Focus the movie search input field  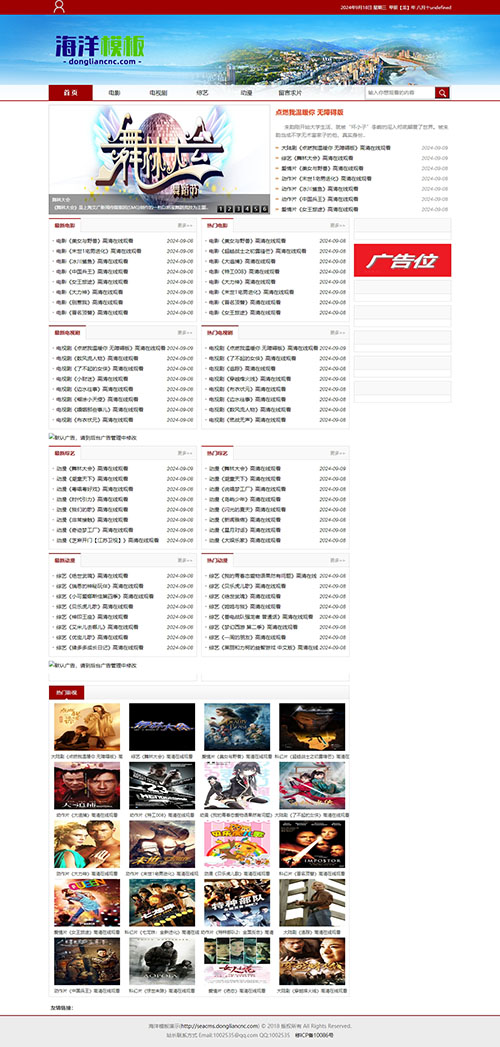tap(400, 93)
